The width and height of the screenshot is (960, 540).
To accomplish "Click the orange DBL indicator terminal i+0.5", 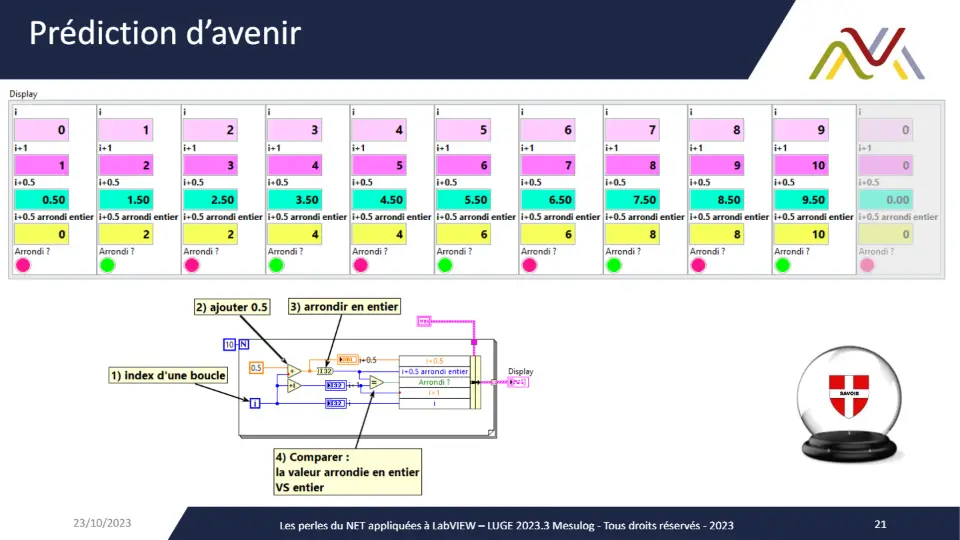I will pyautogui.click(x=348, y=359).
